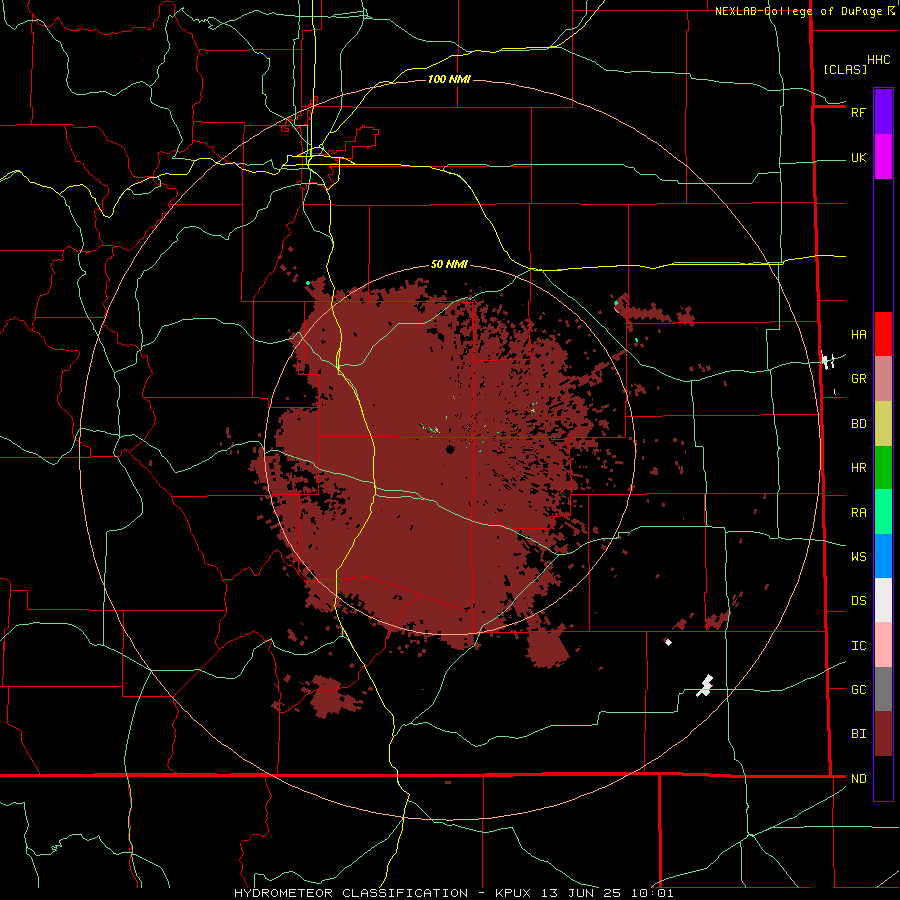This screenshot has width=900, height=900.
Task: Click the "HA" legend label
Action: (858, 335)
